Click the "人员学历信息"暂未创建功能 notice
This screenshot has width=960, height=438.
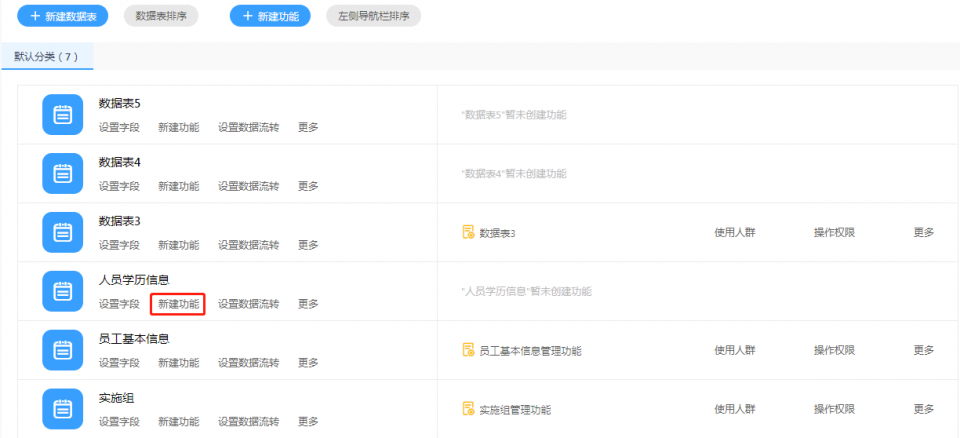[527, 291]
